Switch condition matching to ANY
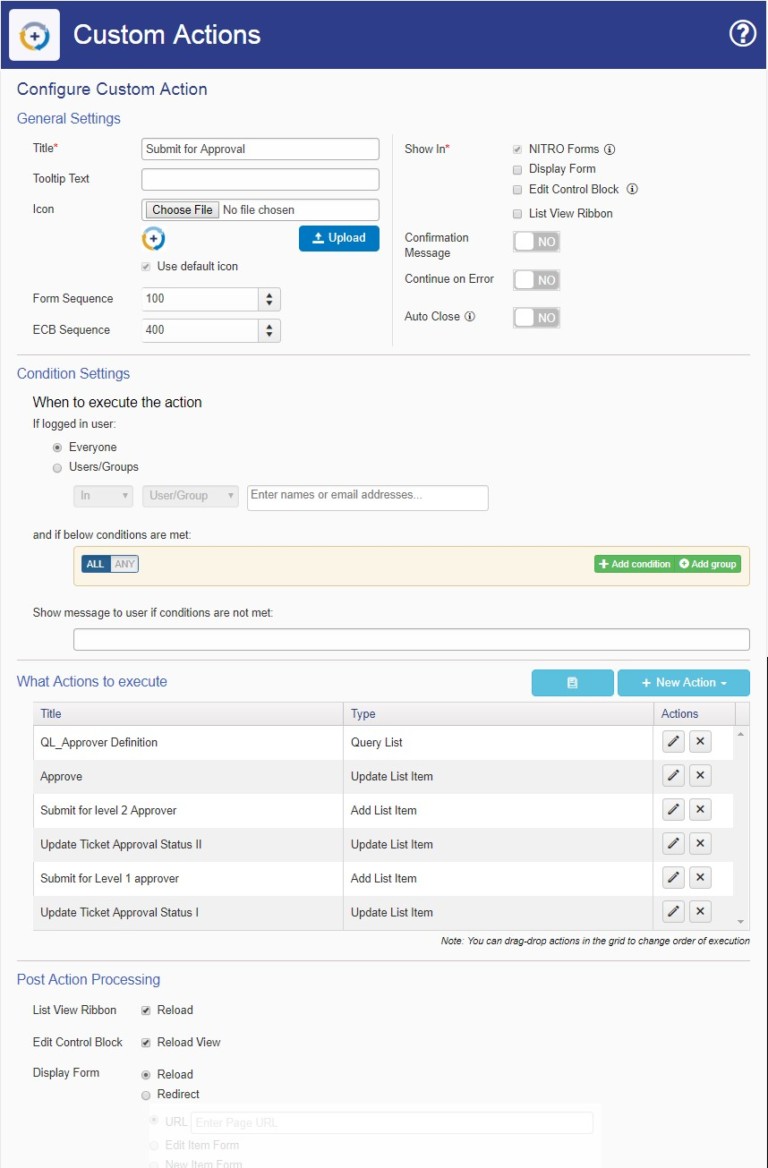Viewport: 768px width, 1168px height. tap(125, 563)
